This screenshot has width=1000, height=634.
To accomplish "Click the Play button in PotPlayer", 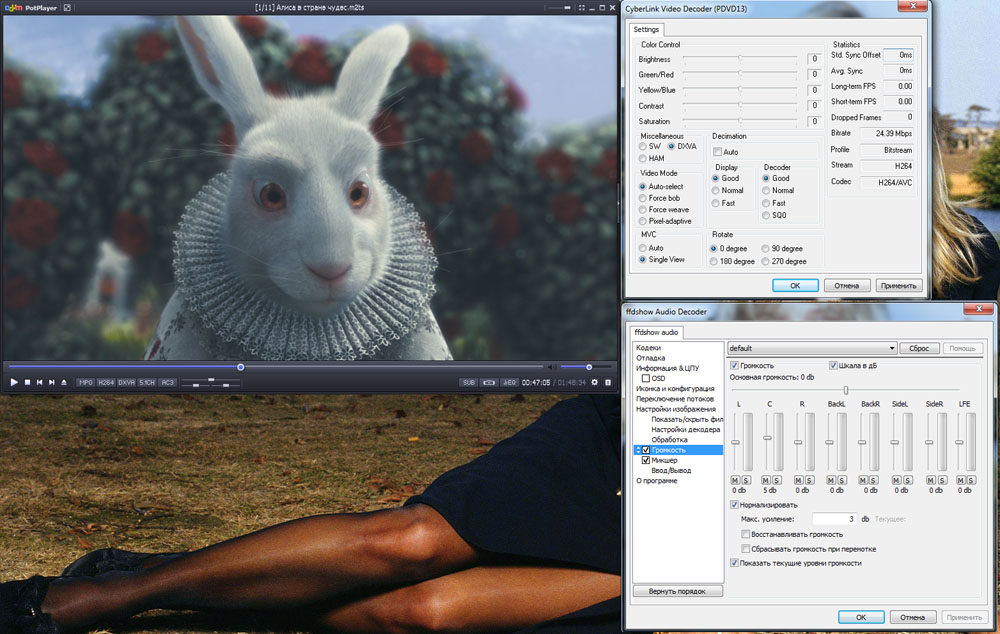I will tap(14, 382).
